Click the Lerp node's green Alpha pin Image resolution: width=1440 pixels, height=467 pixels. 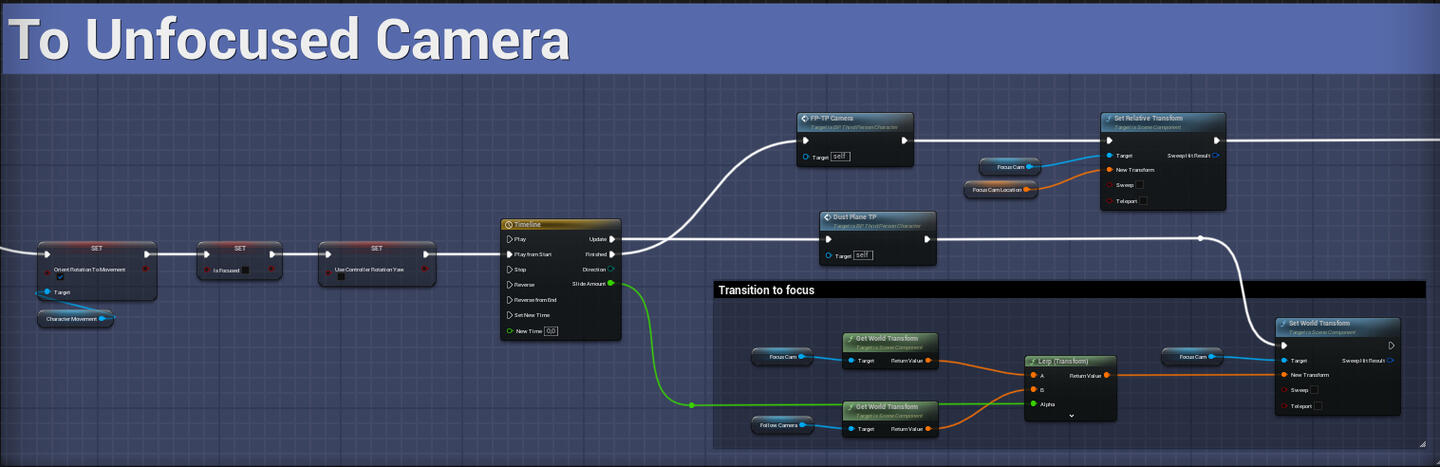tap(1032, 404)
